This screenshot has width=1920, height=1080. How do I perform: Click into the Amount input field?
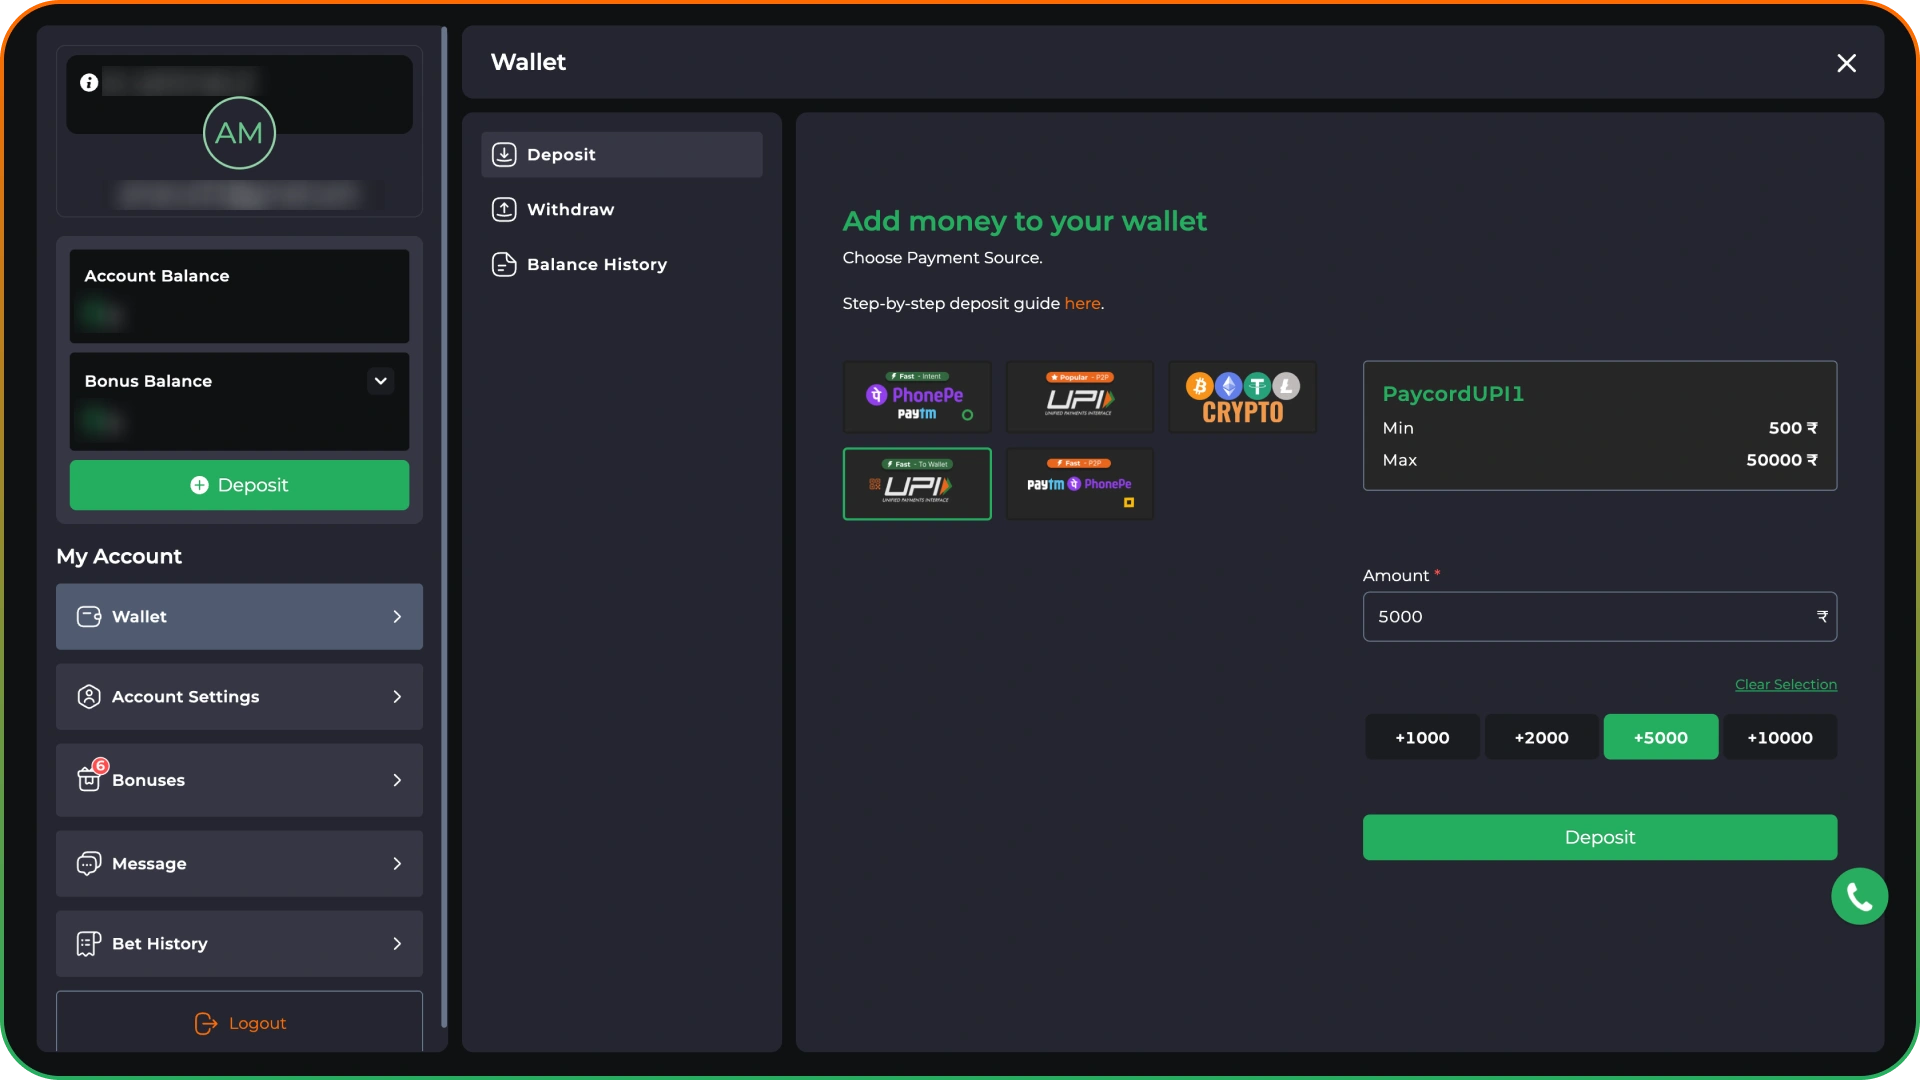click(1599, 617)
